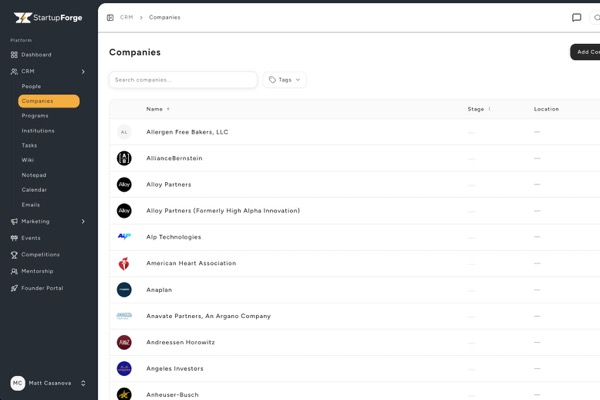Click the Alloy Partners logo
Image resolution: width=600 pixels, height=400 pixels.
[x=124, y=184]
